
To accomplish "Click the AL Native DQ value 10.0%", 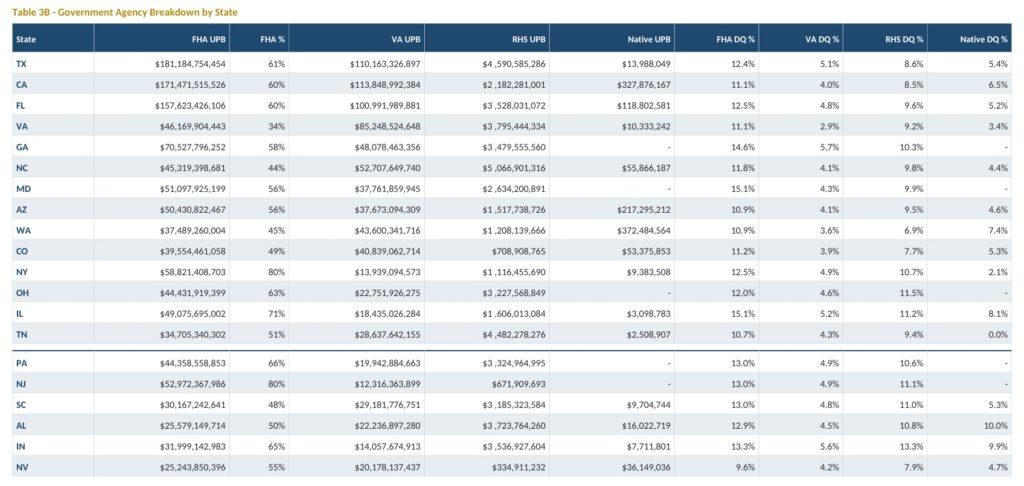I will tap(996, 426).
